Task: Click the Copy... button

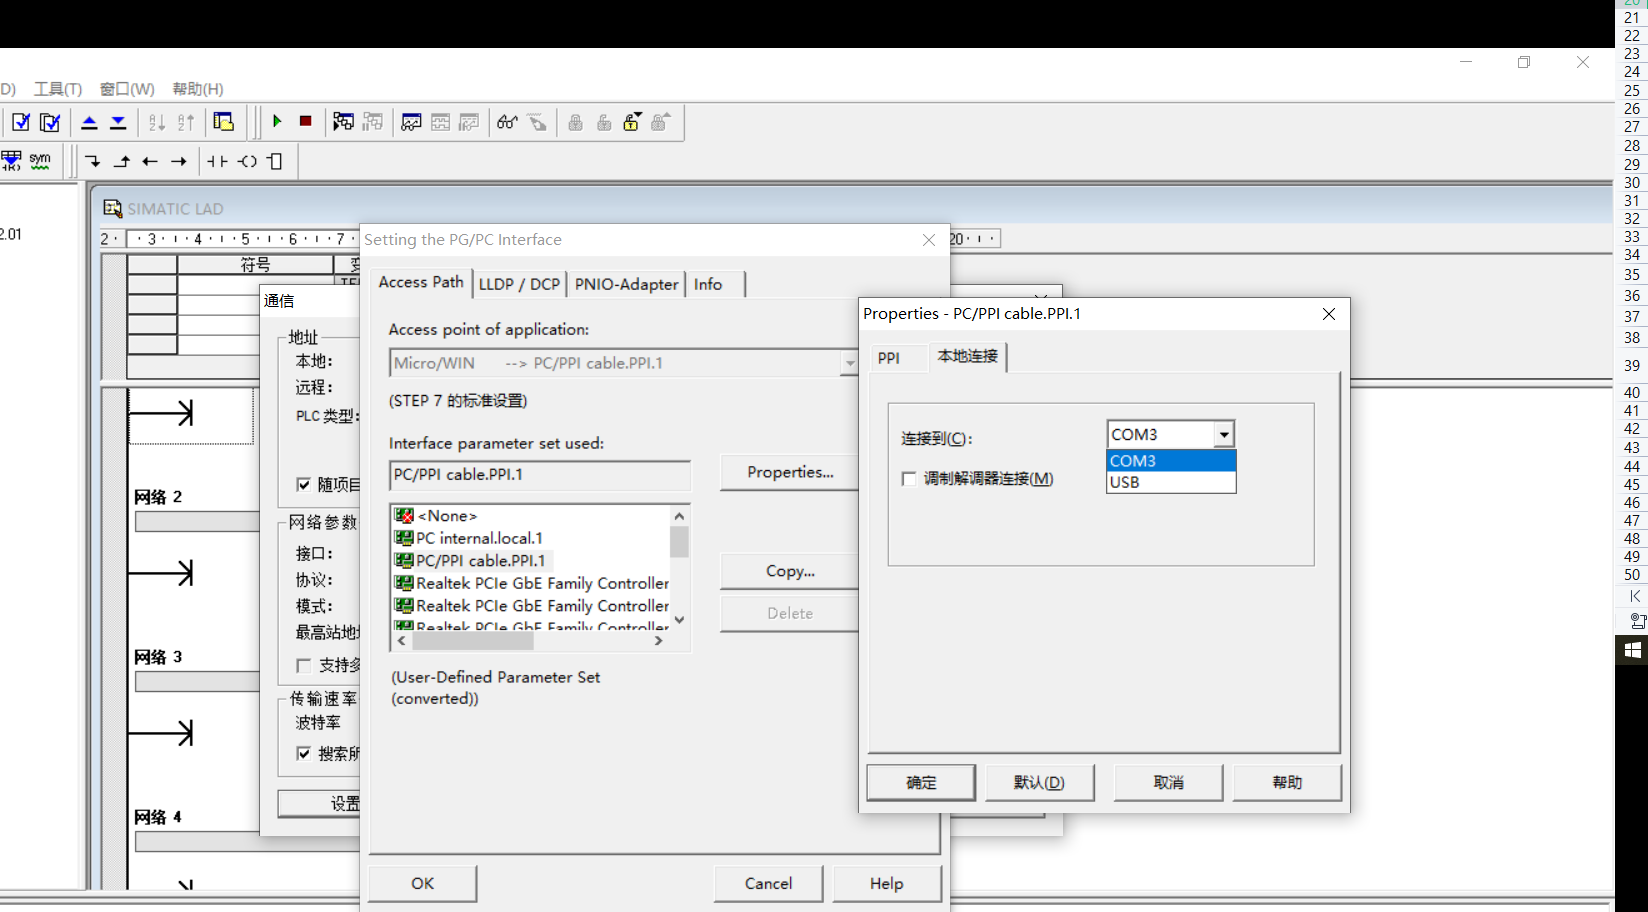Action: pyautogui.click(x=790, y=571)
